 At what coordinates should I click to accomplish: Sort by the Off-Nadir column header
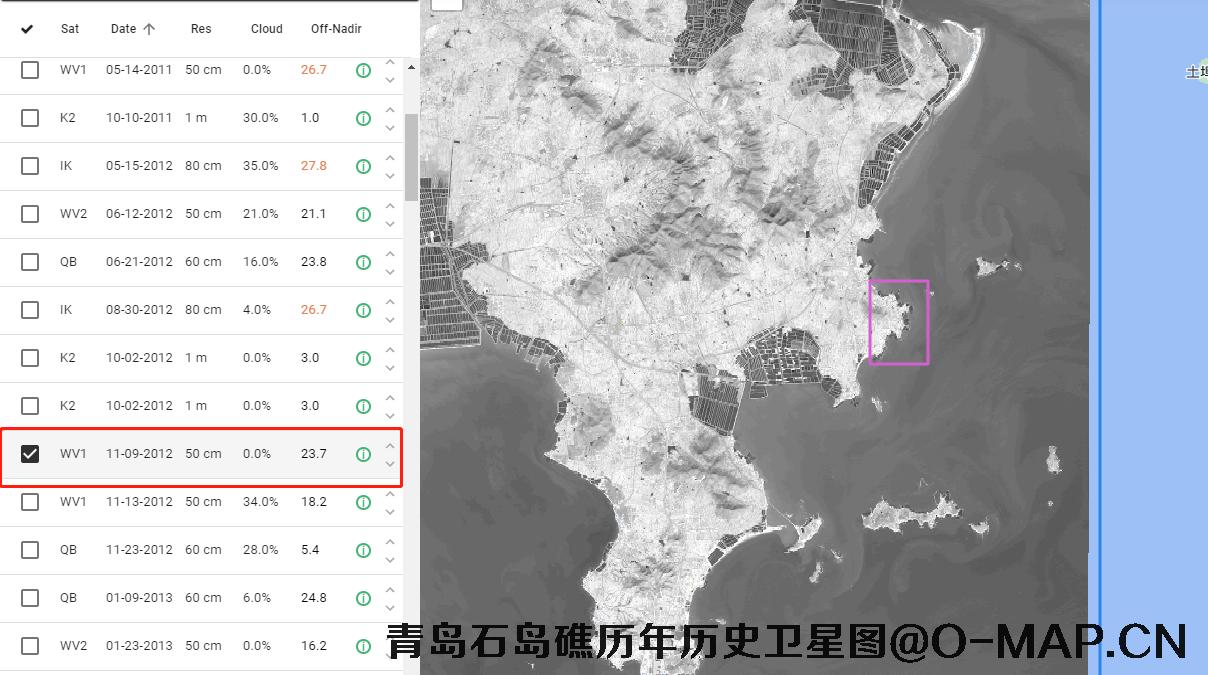335,29
